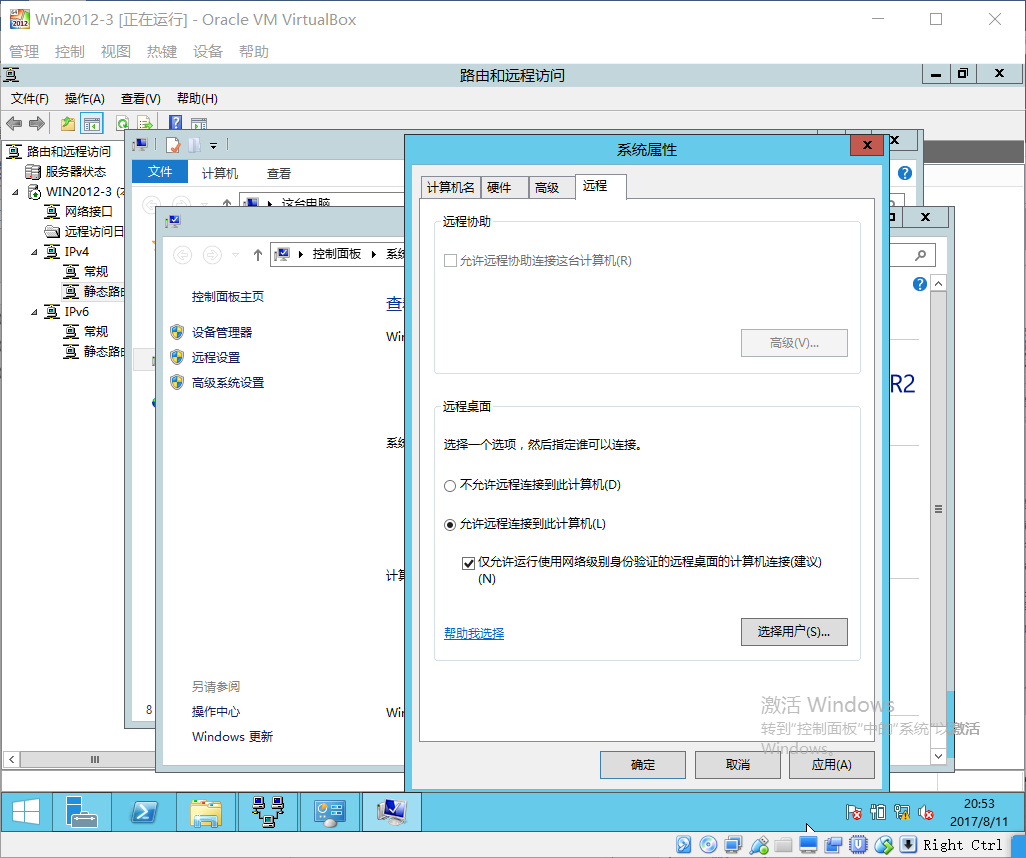Click the Refresh icon in MMC toolbar
This screenshot has height=858, width=1026.
click(x=122, y=123)
